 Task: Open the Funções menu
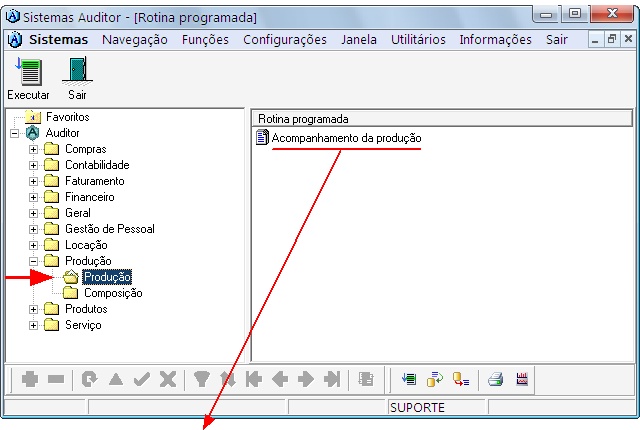205,40
